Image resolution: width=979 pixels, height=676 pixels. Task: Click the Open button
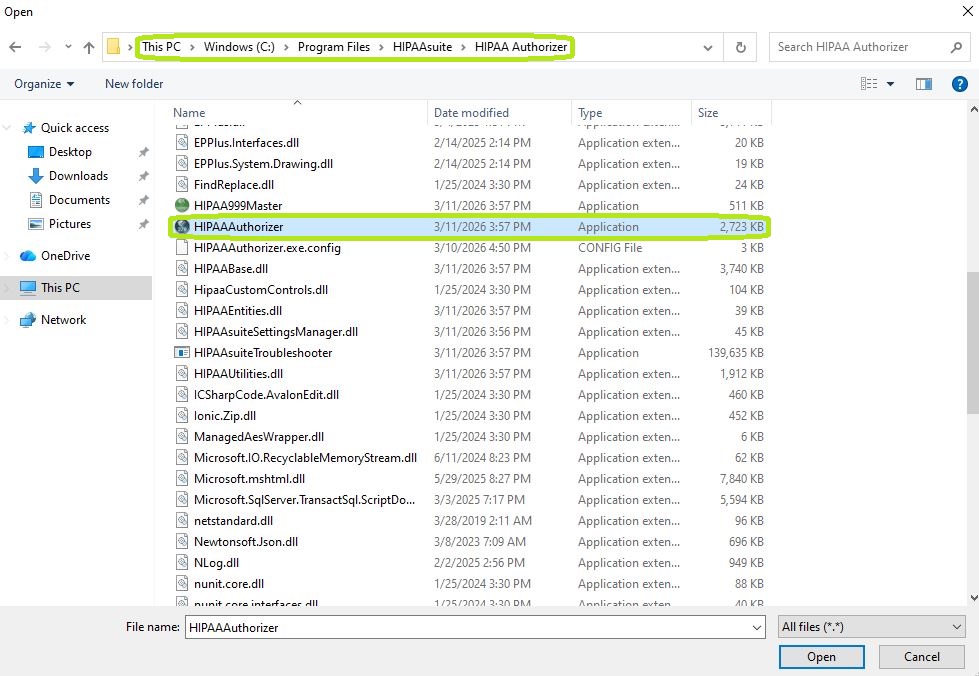(x=821, y=657)
